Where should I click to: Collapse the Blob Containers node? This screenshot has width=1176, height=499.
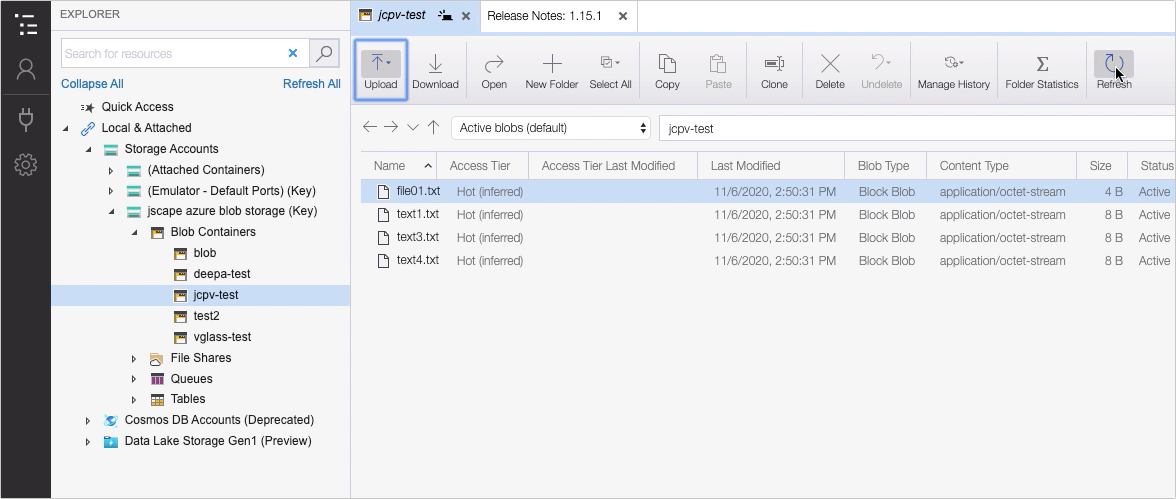pyautogui.click(x=134, y=233)
